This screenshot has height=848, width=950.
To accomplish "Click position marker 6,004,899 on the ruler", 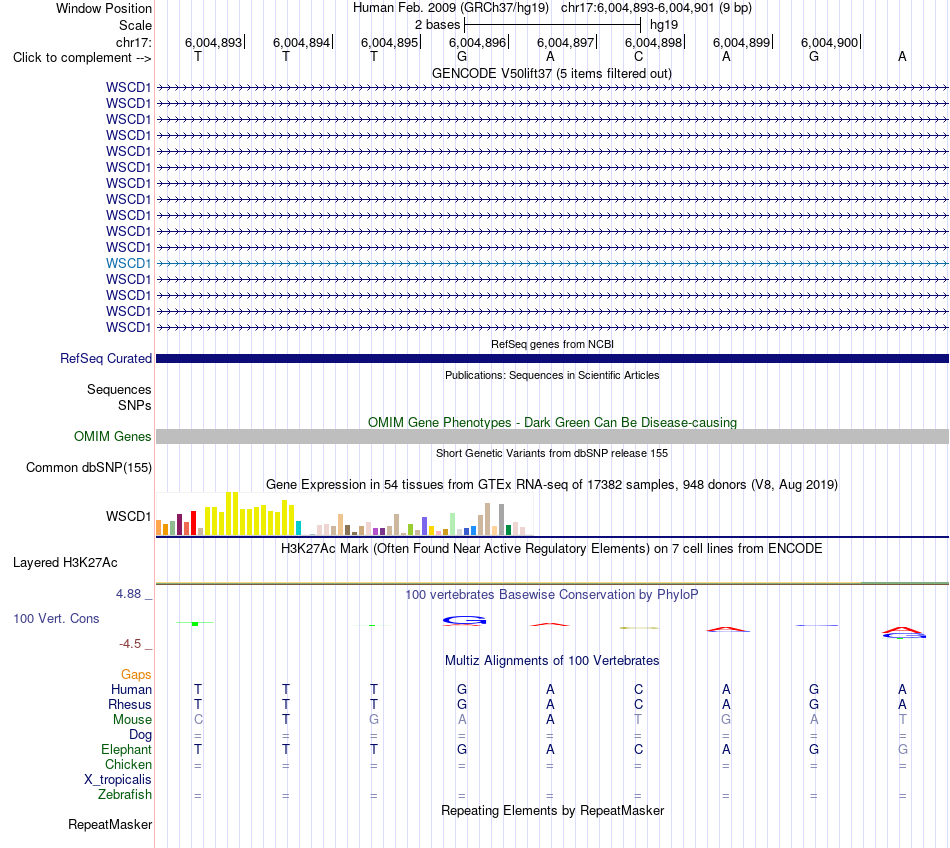I will 741,42.
